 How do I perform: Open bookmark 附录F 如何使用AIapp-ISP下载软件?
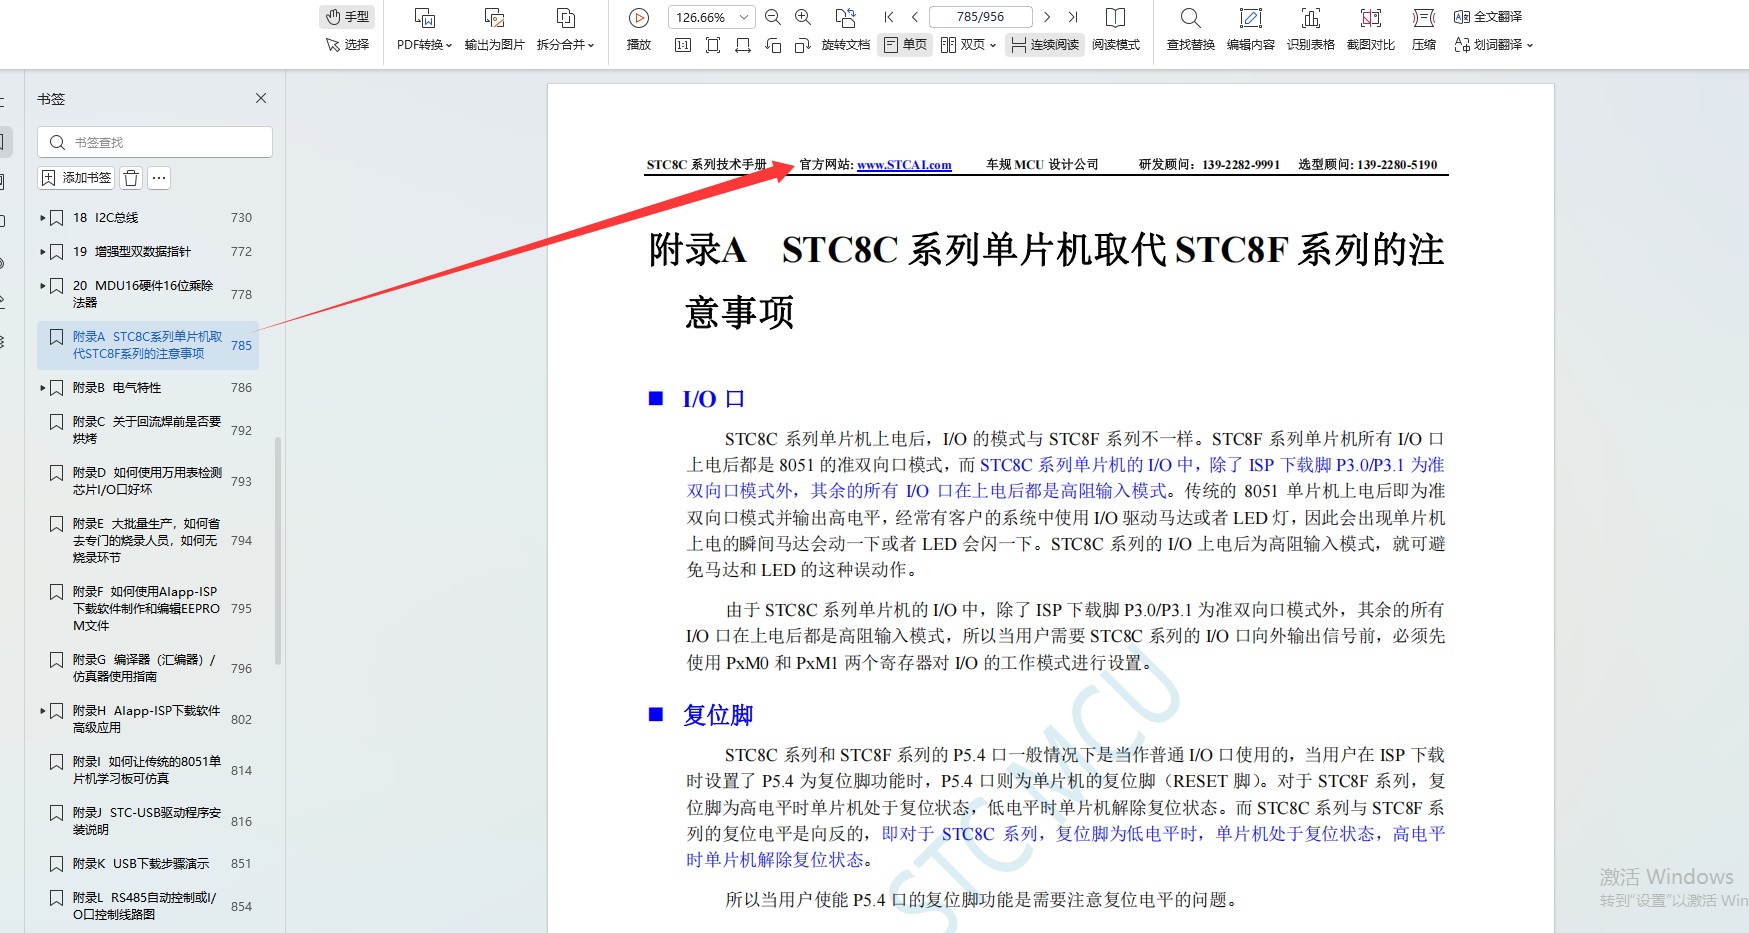(148, 608)
